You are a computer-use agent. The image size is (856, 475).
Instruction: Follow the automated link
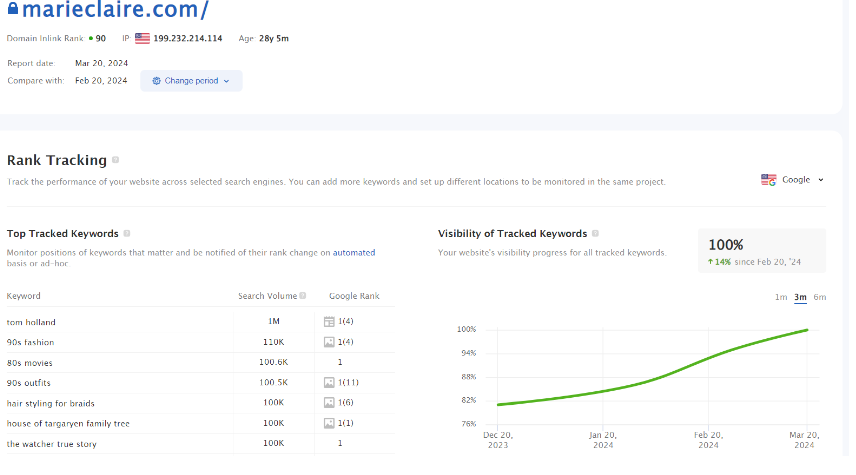click(x=354, y=253)
